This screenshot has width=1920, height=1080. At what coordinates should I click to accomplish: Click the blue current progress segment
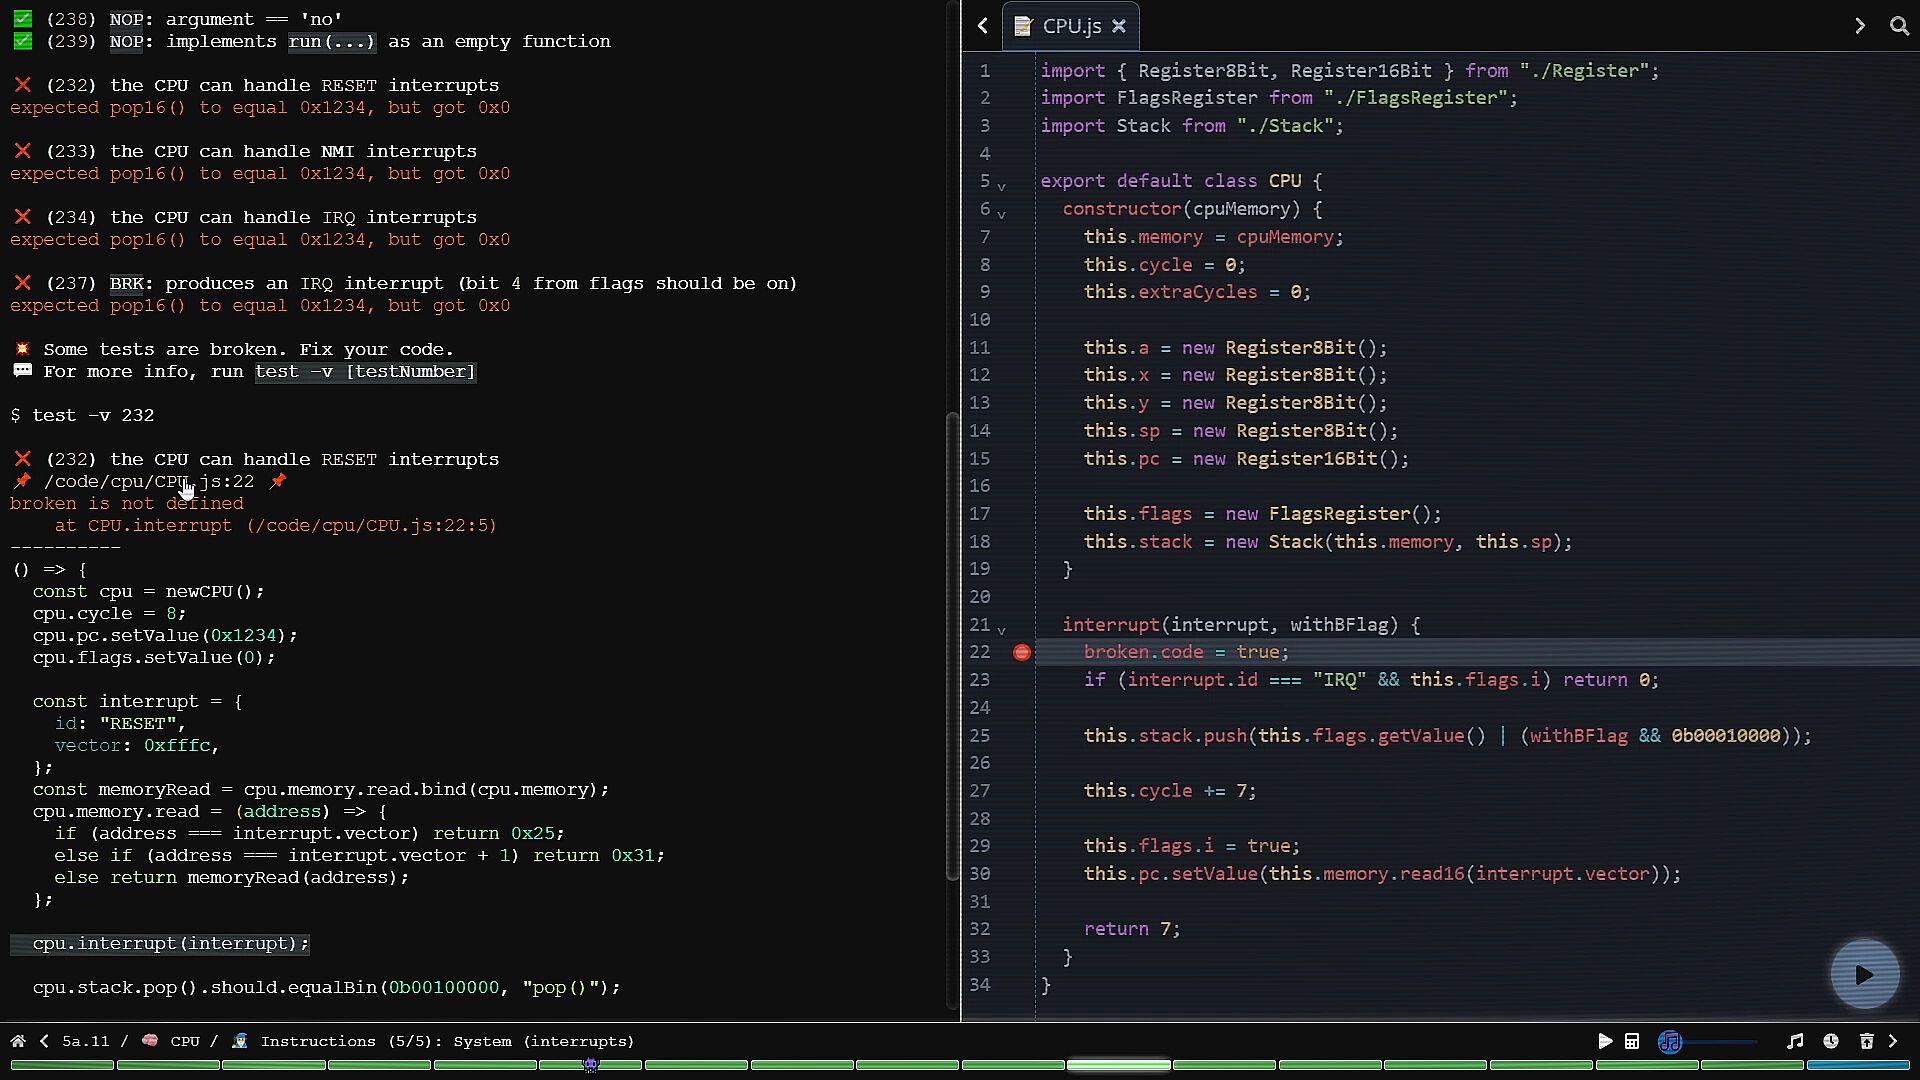click(1858, 1065)
